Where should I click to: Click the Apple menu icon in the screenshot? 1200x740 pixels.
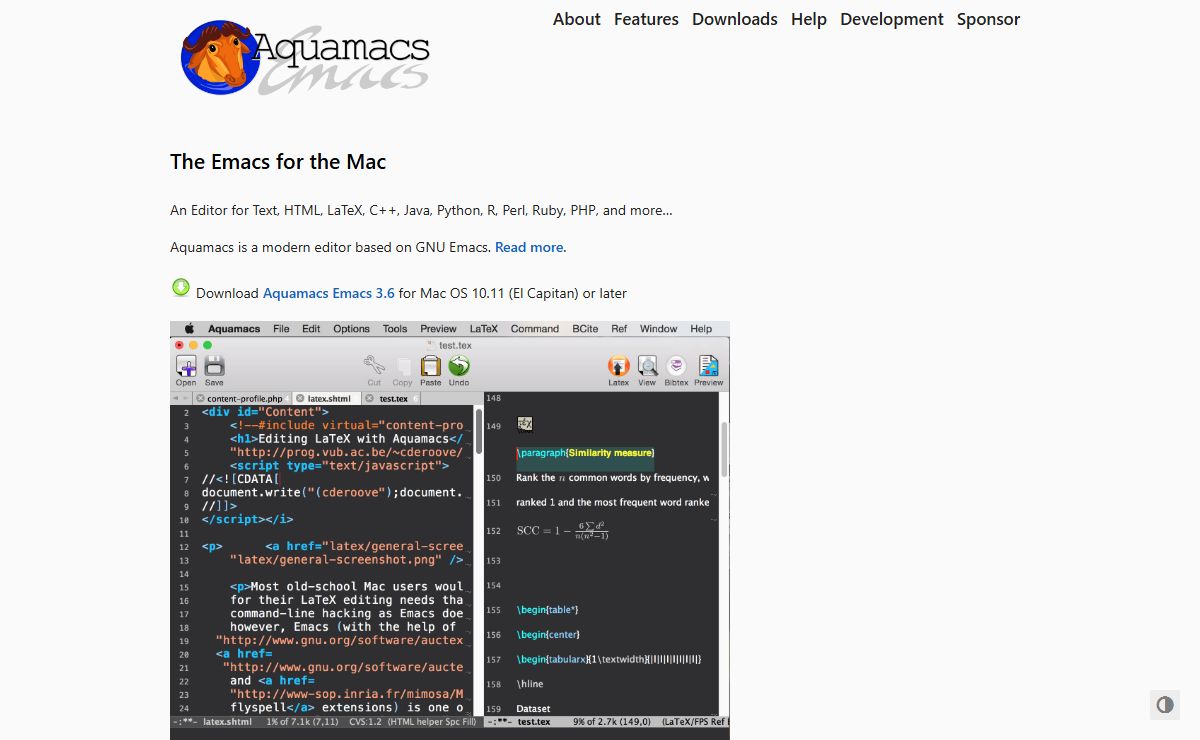coord(187,328)
